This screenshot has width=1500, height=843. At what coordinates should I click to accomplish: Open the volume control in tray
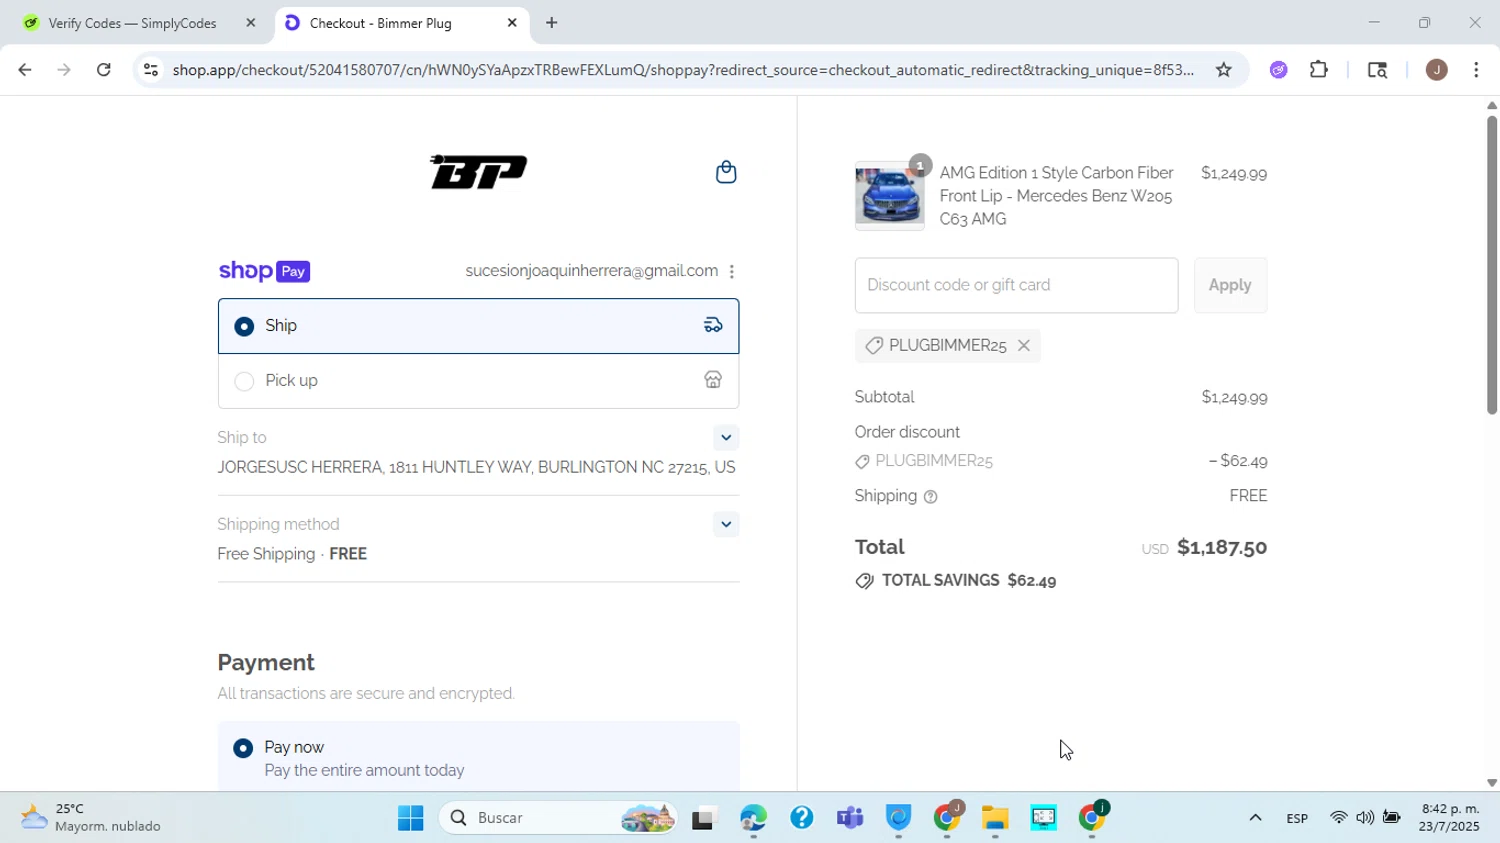pyautogui.click(x=1365, y=818)
